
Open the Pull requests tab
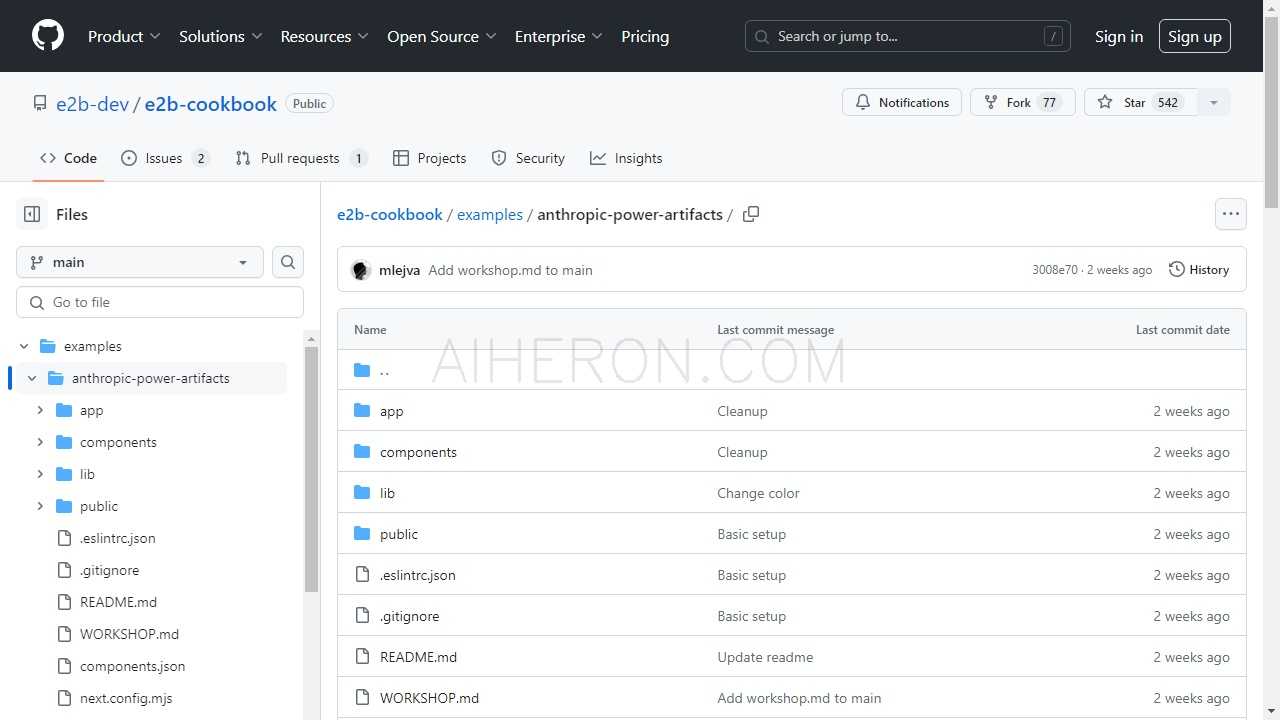tap(302, 158)
